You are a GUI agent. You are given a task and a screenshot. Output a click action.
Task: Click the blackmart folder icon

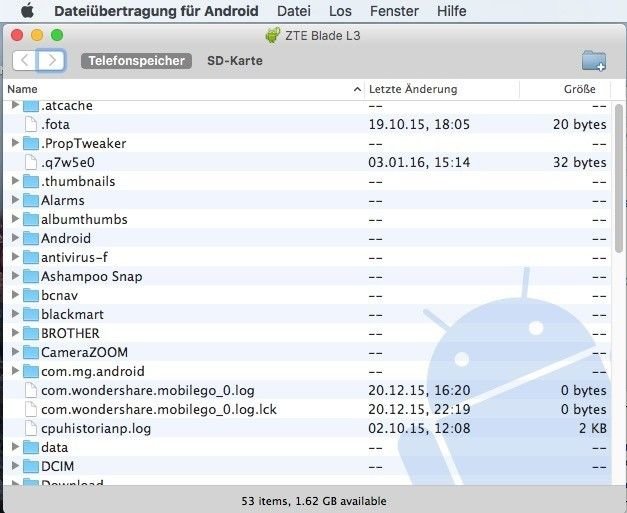pos(31,314)
